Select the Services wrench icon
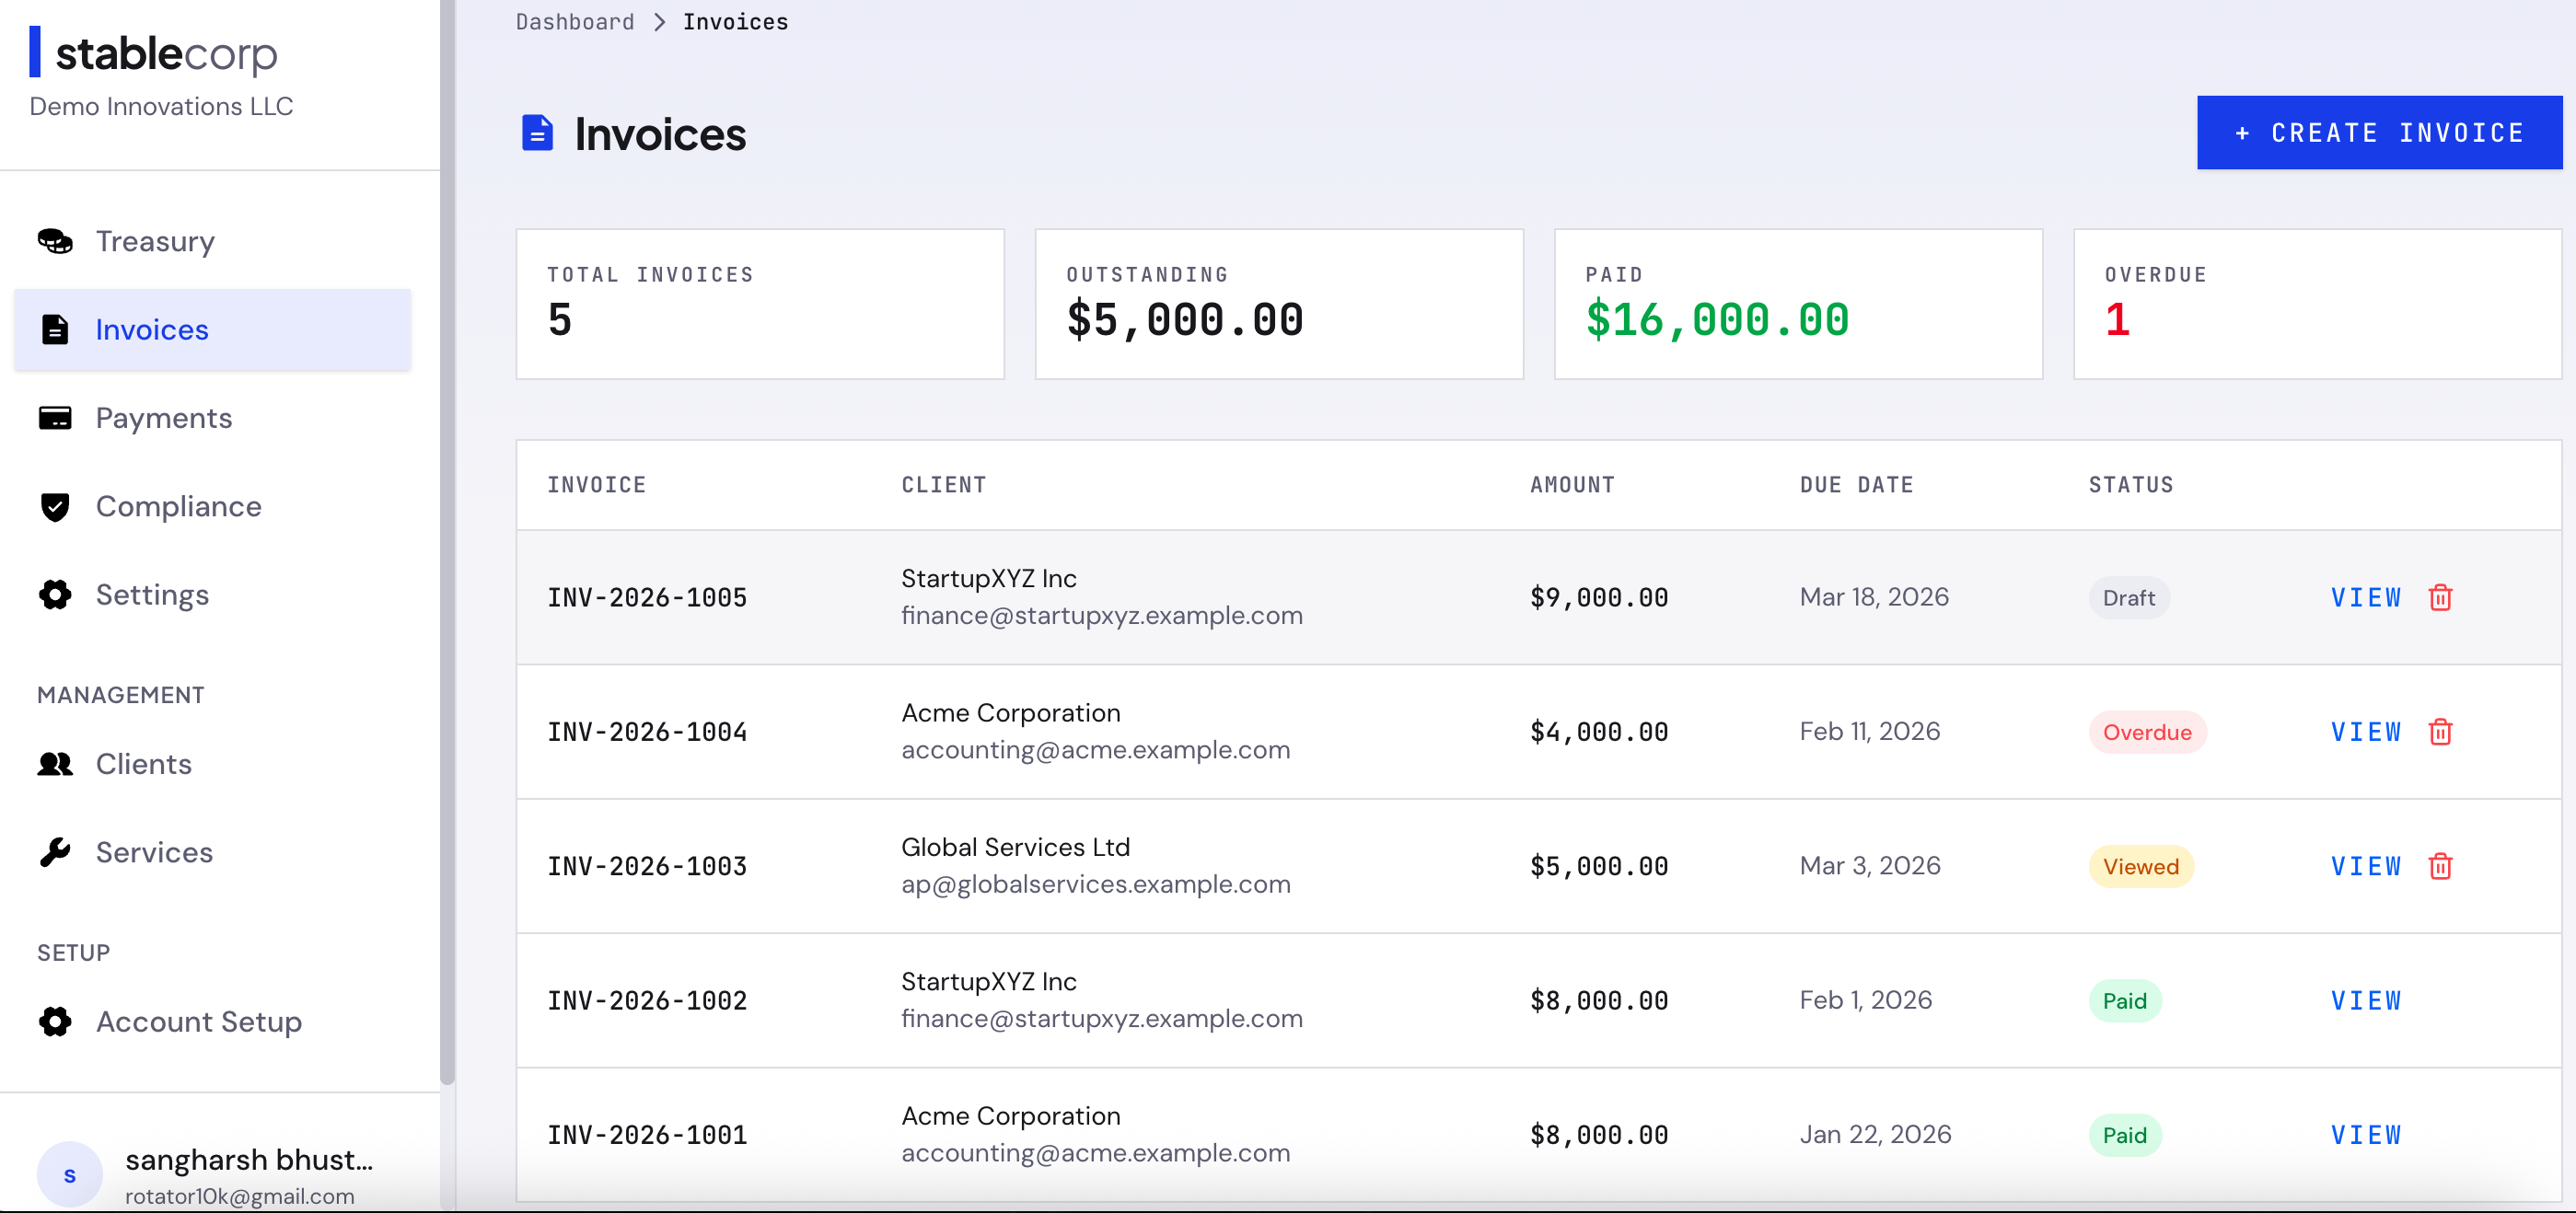The image size is (2576, 1213). tap(55, 852)
